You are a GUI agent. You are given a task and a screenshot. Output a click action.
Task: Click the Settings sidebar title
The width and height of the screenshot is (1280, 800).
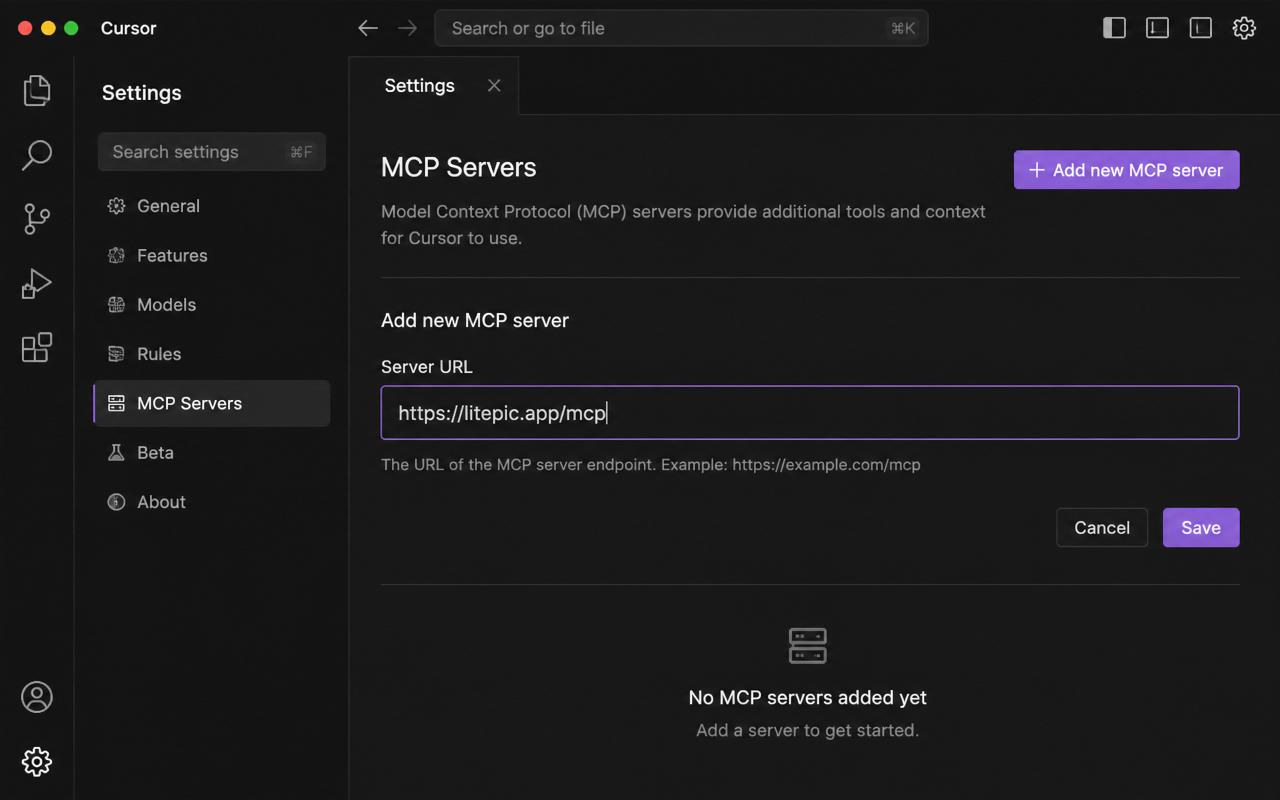pyautogui.click(x=142, y=93)
